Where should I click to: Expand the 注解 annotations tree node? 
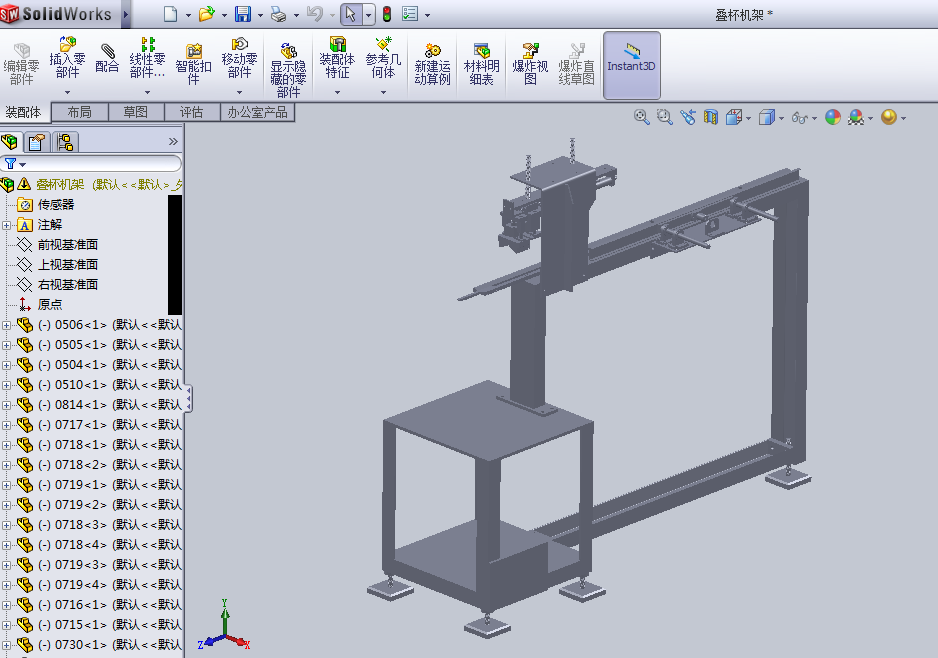point(7,225)
